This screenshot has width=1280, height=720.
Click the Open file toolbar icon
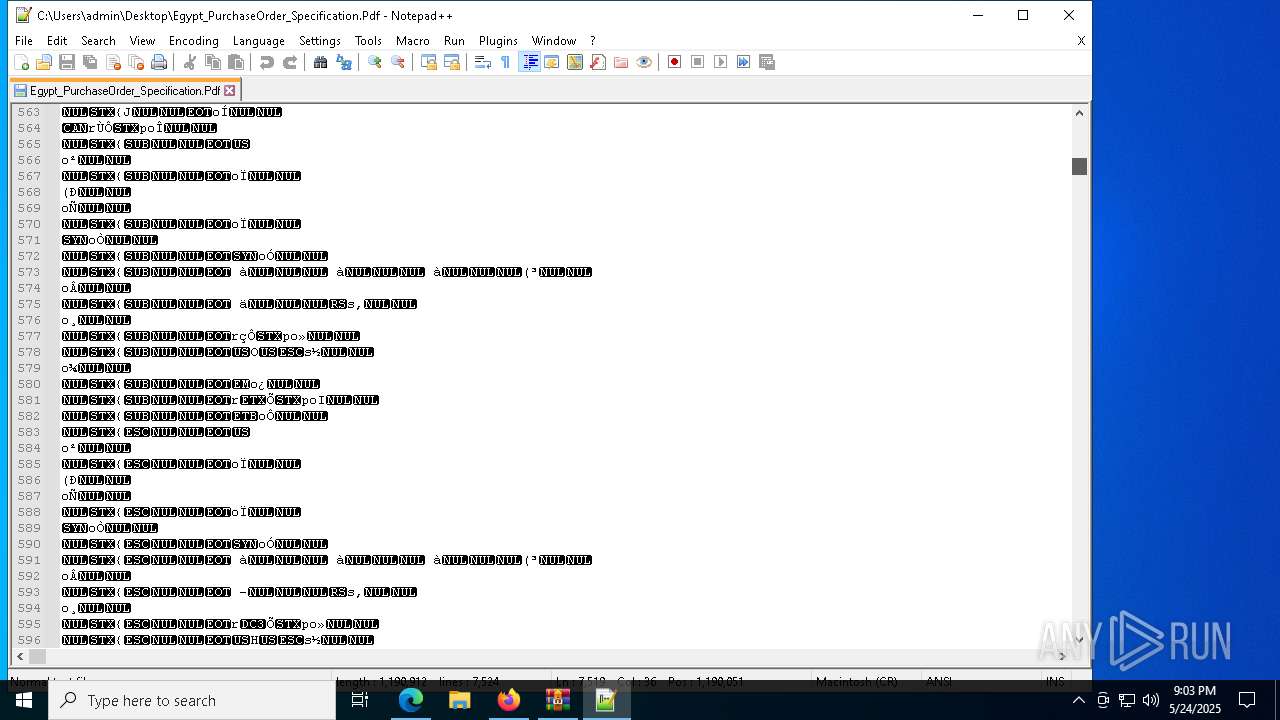pyautogui.click(x=44, y=62)
